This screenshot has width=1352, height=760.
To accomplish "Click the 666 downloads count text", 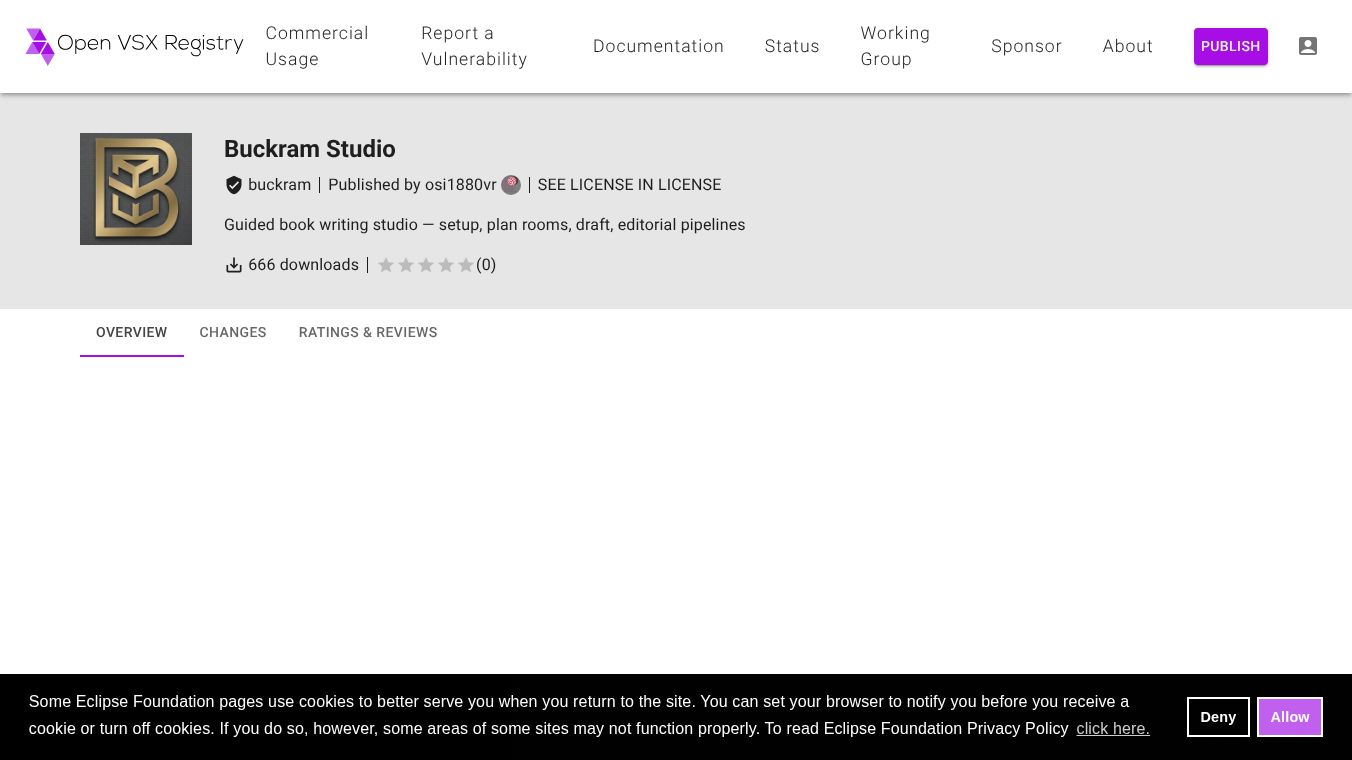I will pyautogui.click(x=303, y=265).
